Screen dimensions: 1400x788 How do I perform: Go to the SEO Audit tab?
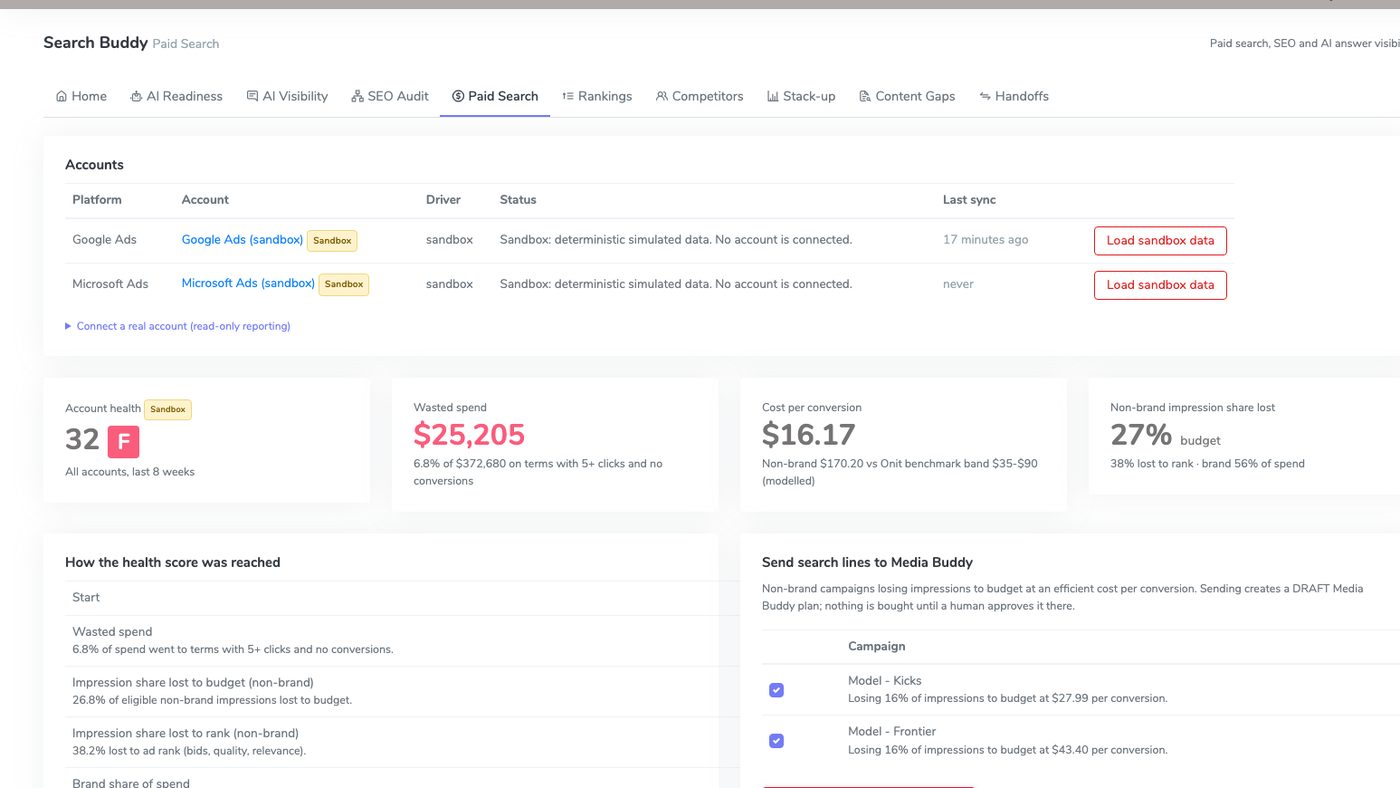(390, 96)
